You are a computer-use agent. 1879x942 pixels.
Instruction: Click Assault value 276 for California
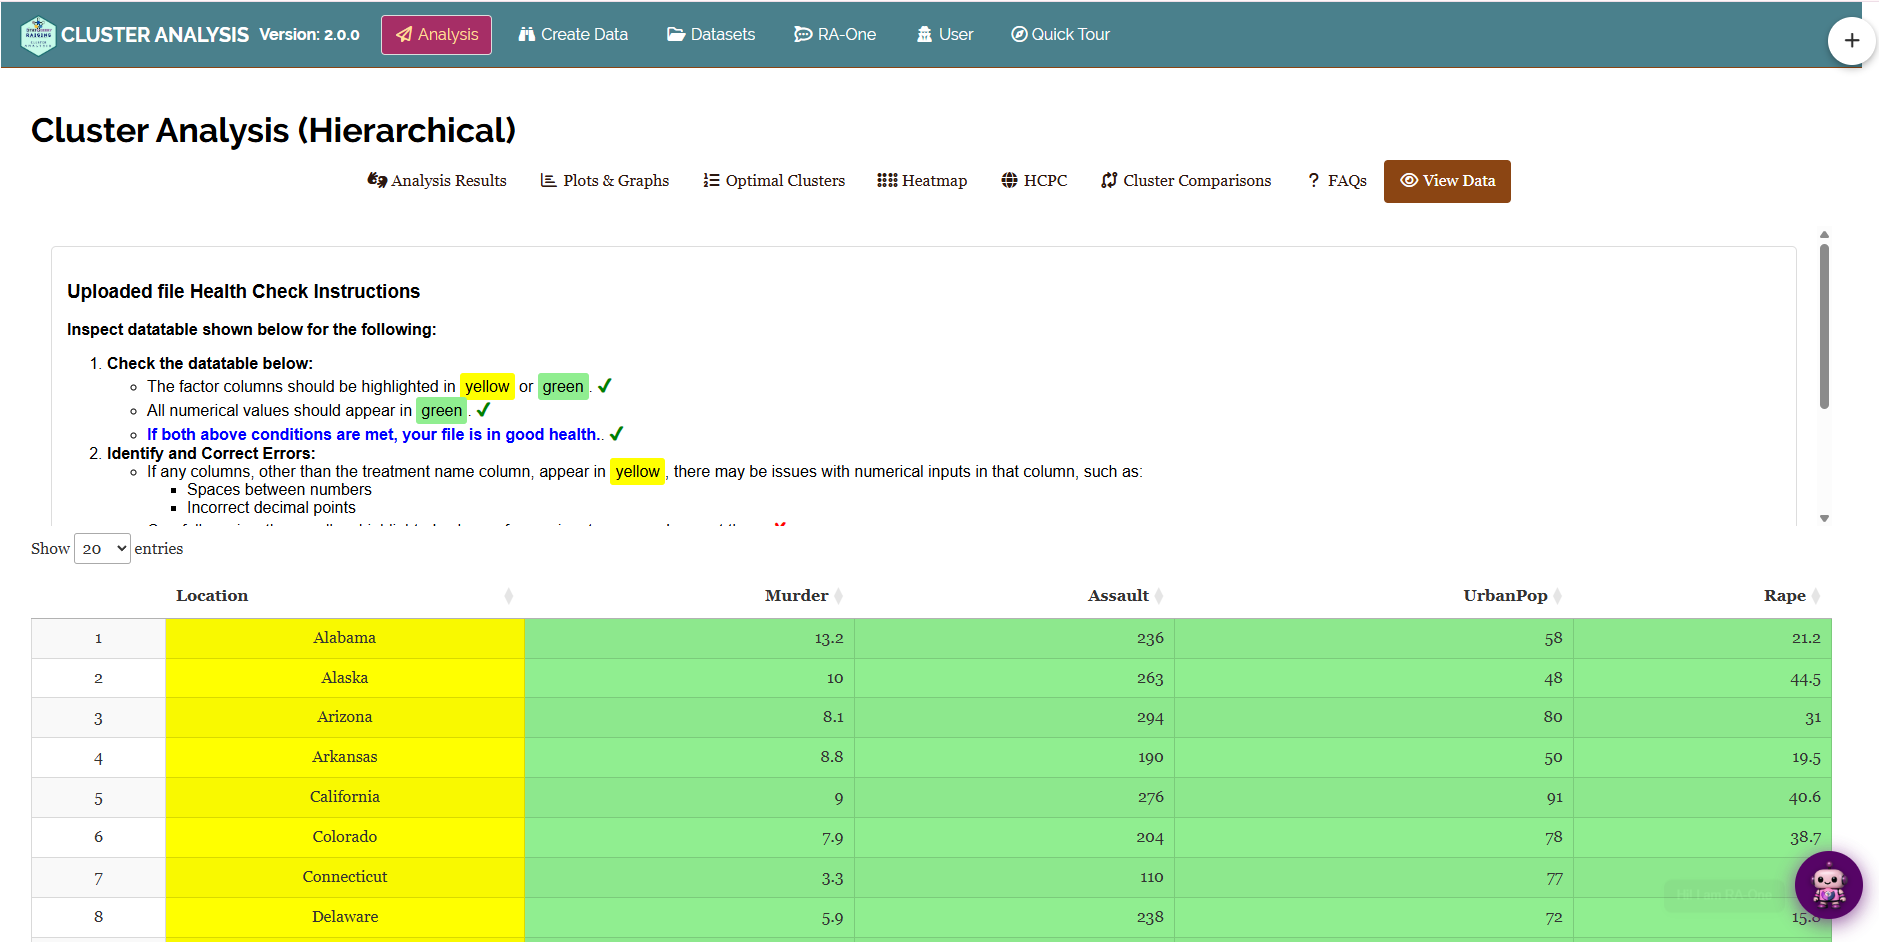point(1014,797)
